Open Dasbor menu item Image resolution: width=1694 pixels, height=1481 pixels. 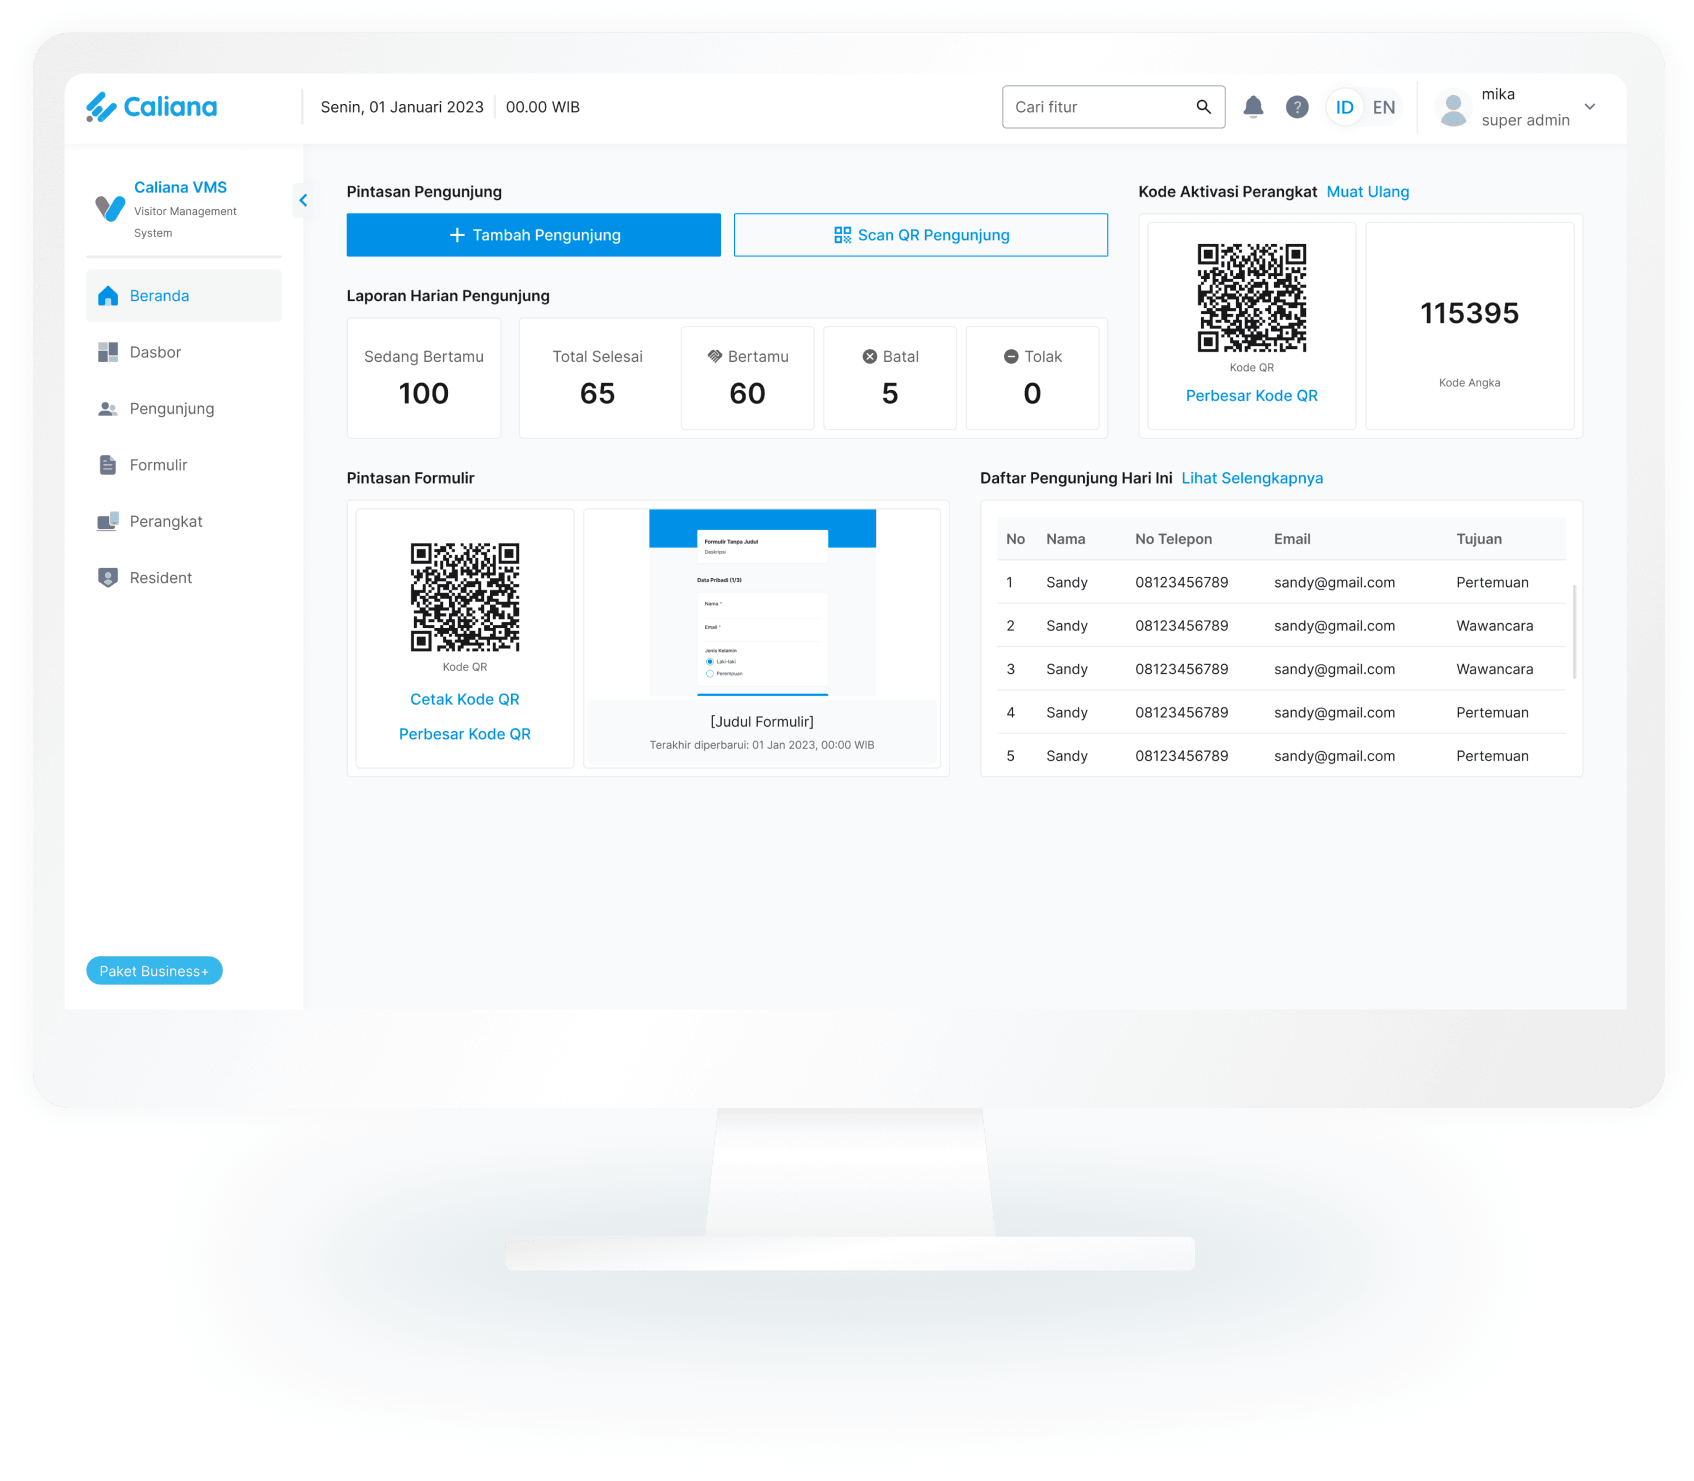(x=184, y=352)
